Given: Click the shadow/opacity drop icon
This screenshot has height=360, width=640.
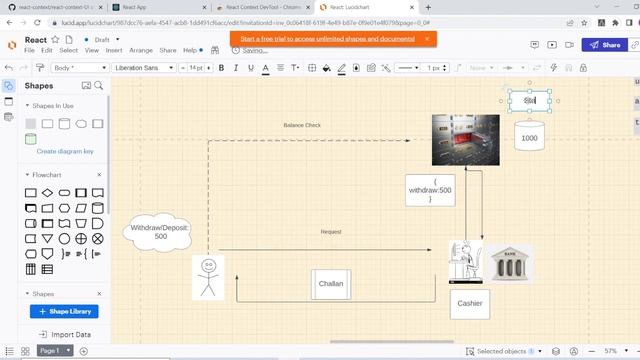Looking at the screenshot, I should point(356,68).
